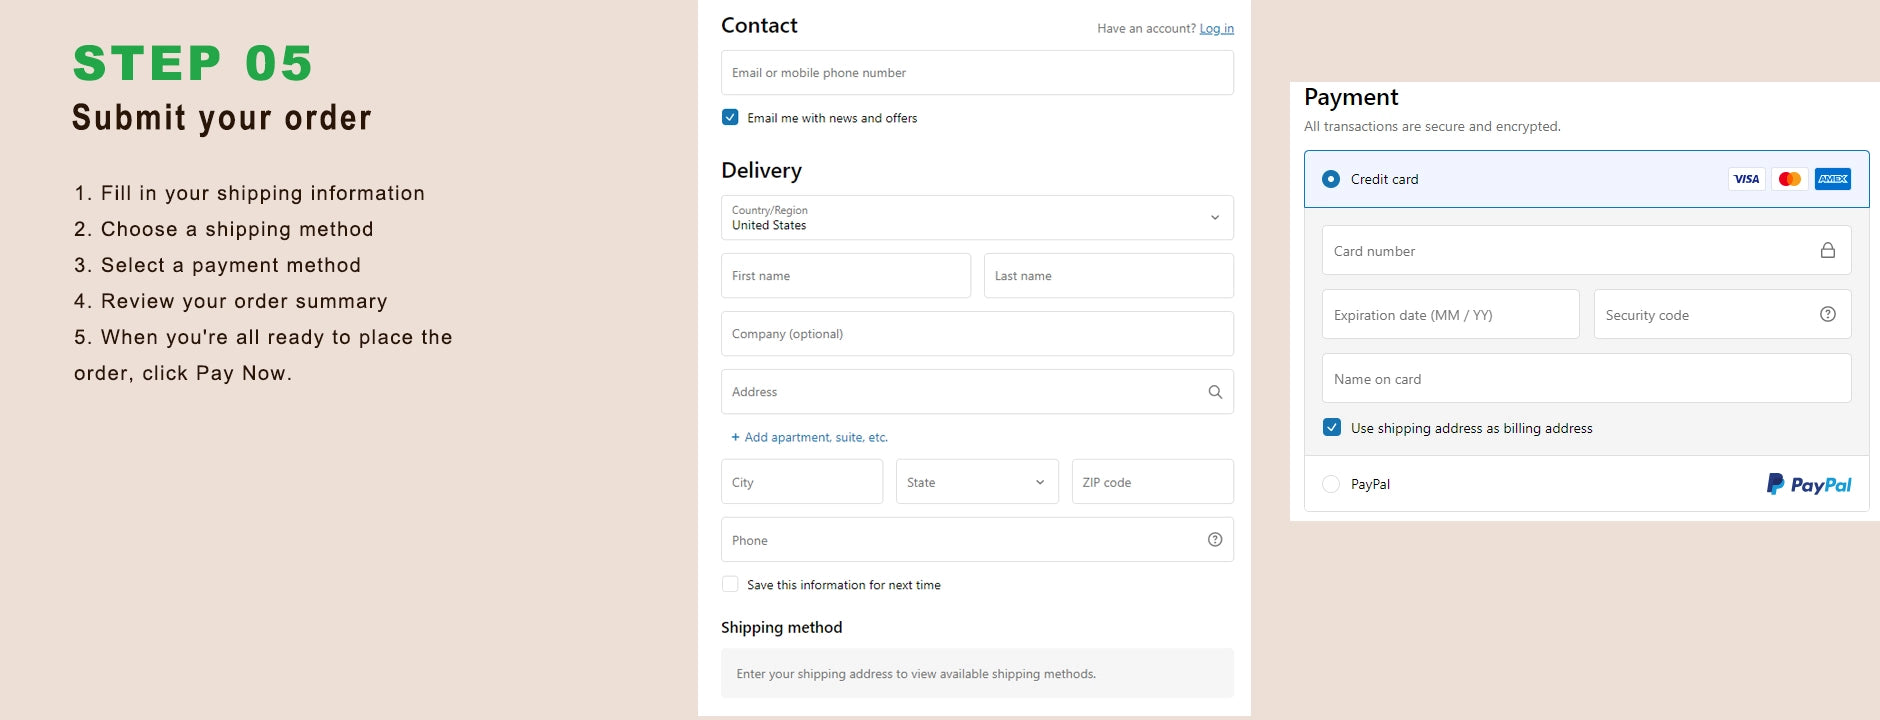This screenshot has height=720, width=1880.
Task: Click the security code help icon
Action: click(x=1827, y=315)
